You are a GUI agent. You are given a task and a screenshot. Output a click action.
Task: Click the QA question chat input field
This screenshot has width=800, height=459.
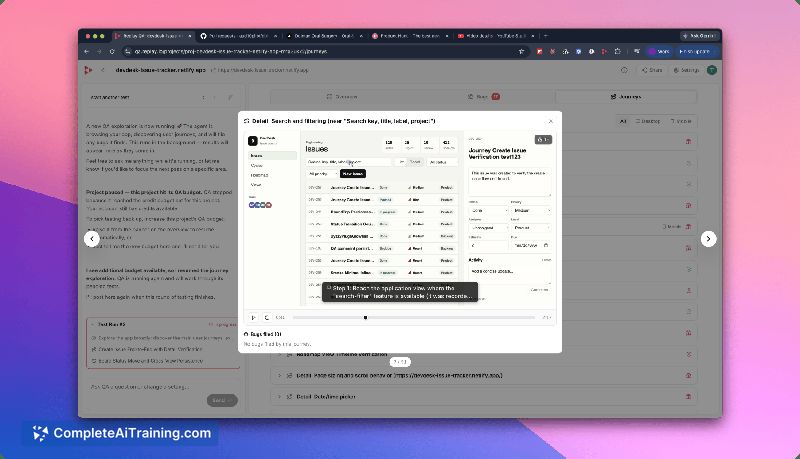click(x=161, y=387)
